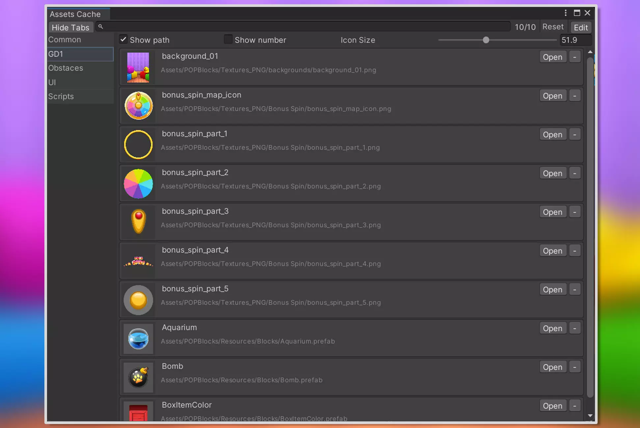
Task: Open the window kebab options menu
Action: click(x=565, y=13)
